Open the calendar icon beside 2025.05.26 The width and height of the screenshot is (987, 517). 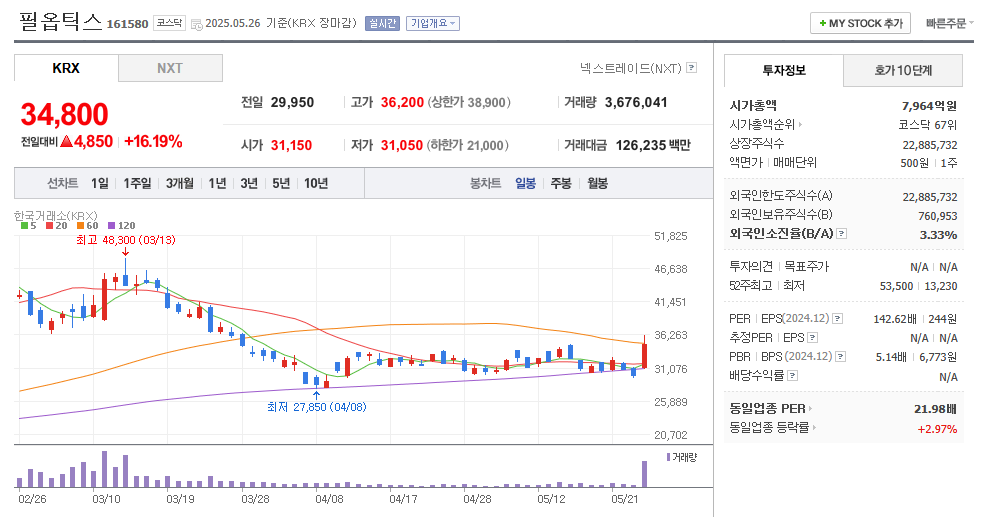click(x=196, y=25)
